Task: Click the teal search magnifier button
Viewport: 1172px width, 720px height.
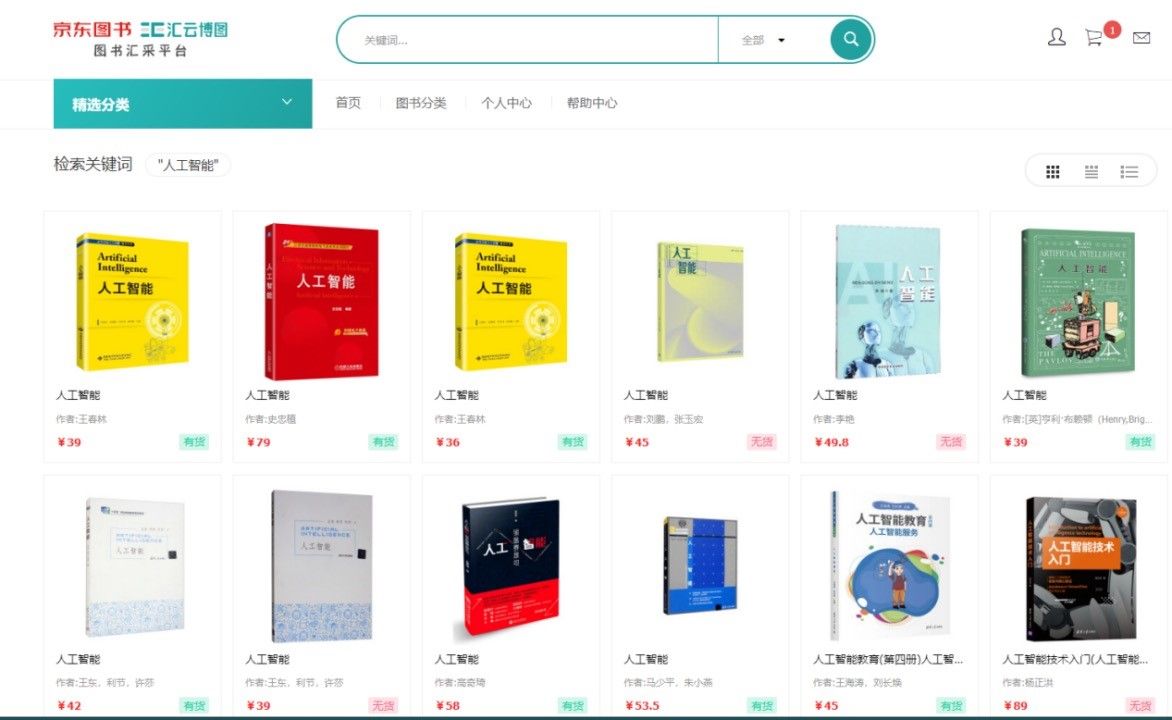Action: 851,39
